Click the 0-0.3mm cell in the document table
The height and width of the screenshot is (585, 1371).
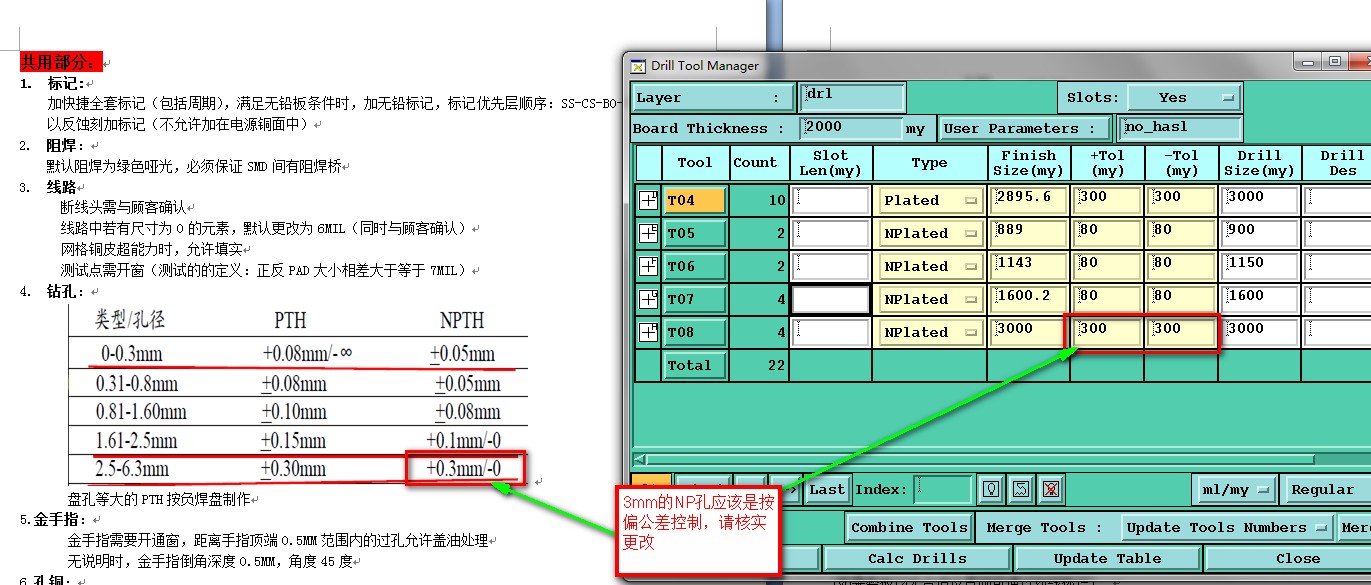click(131, 354)
